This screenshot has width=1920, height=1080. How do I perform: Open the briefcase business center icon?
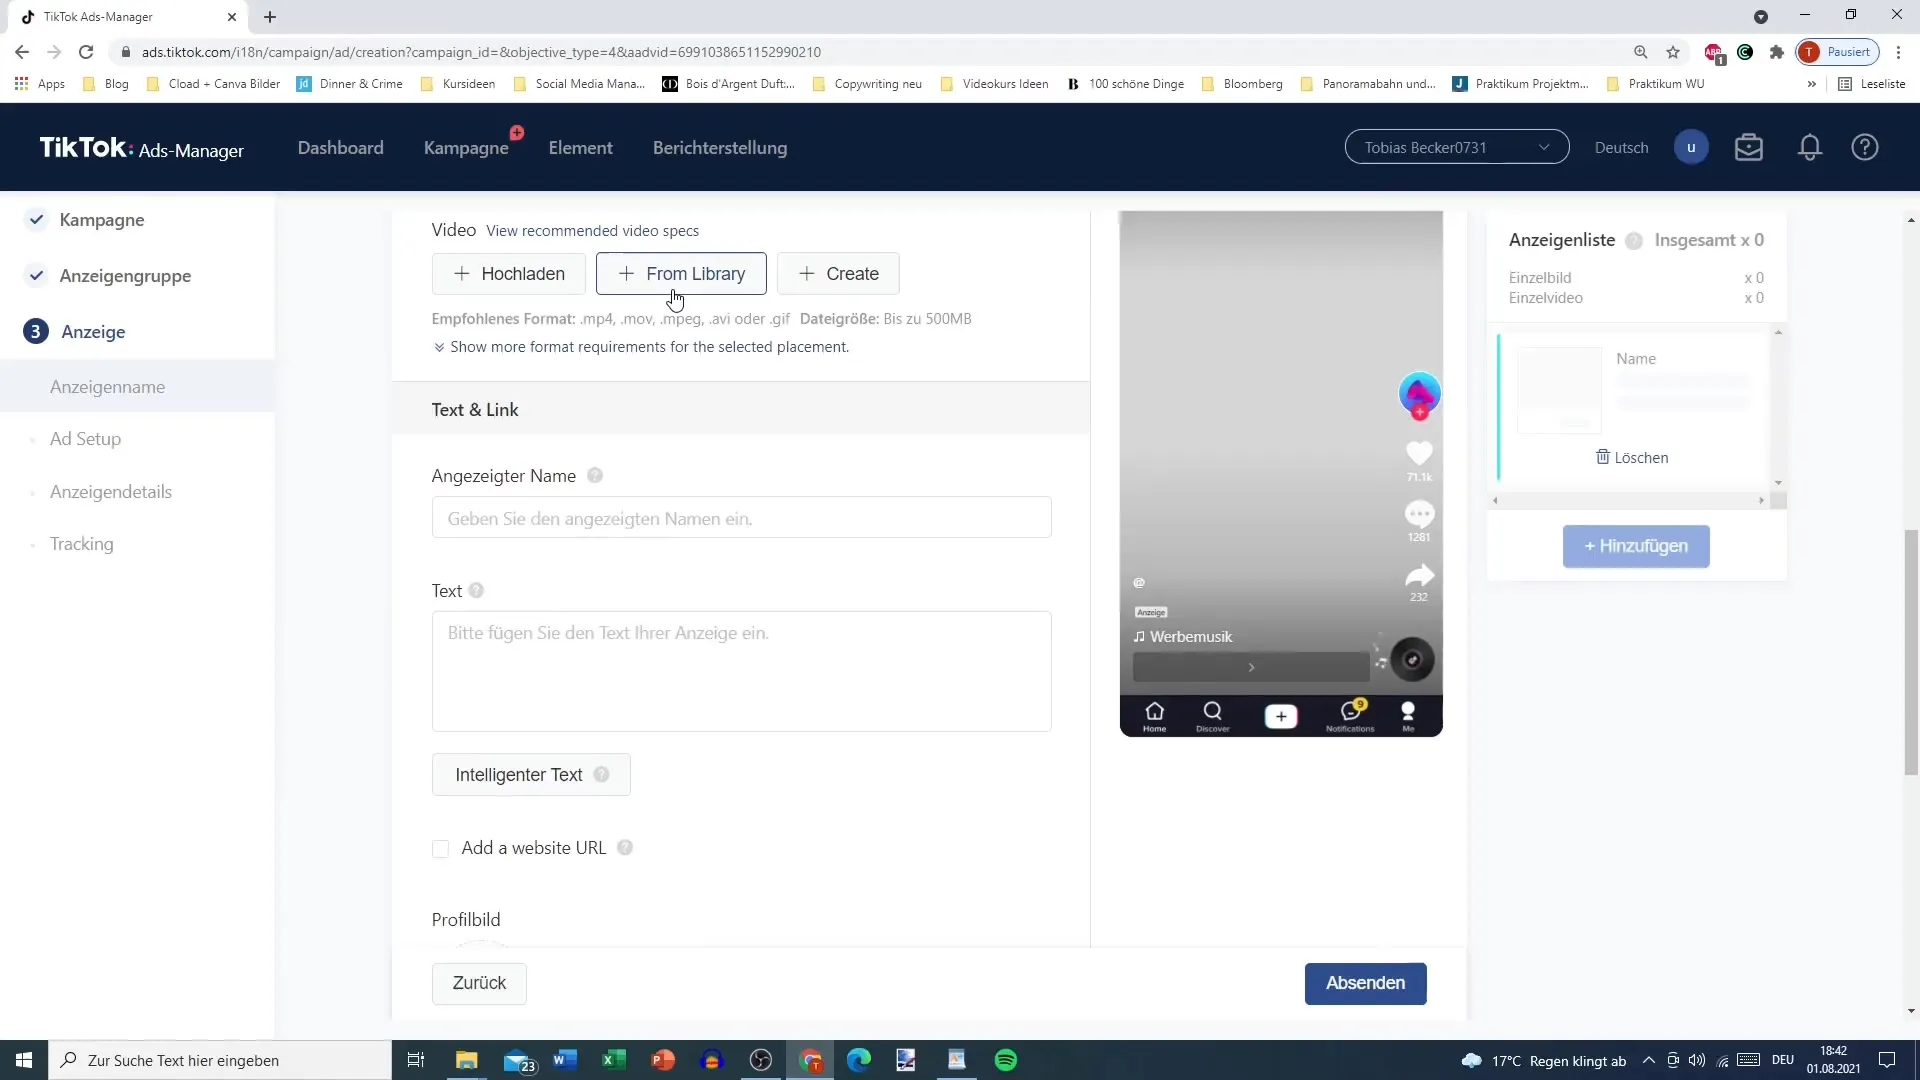1749,148
